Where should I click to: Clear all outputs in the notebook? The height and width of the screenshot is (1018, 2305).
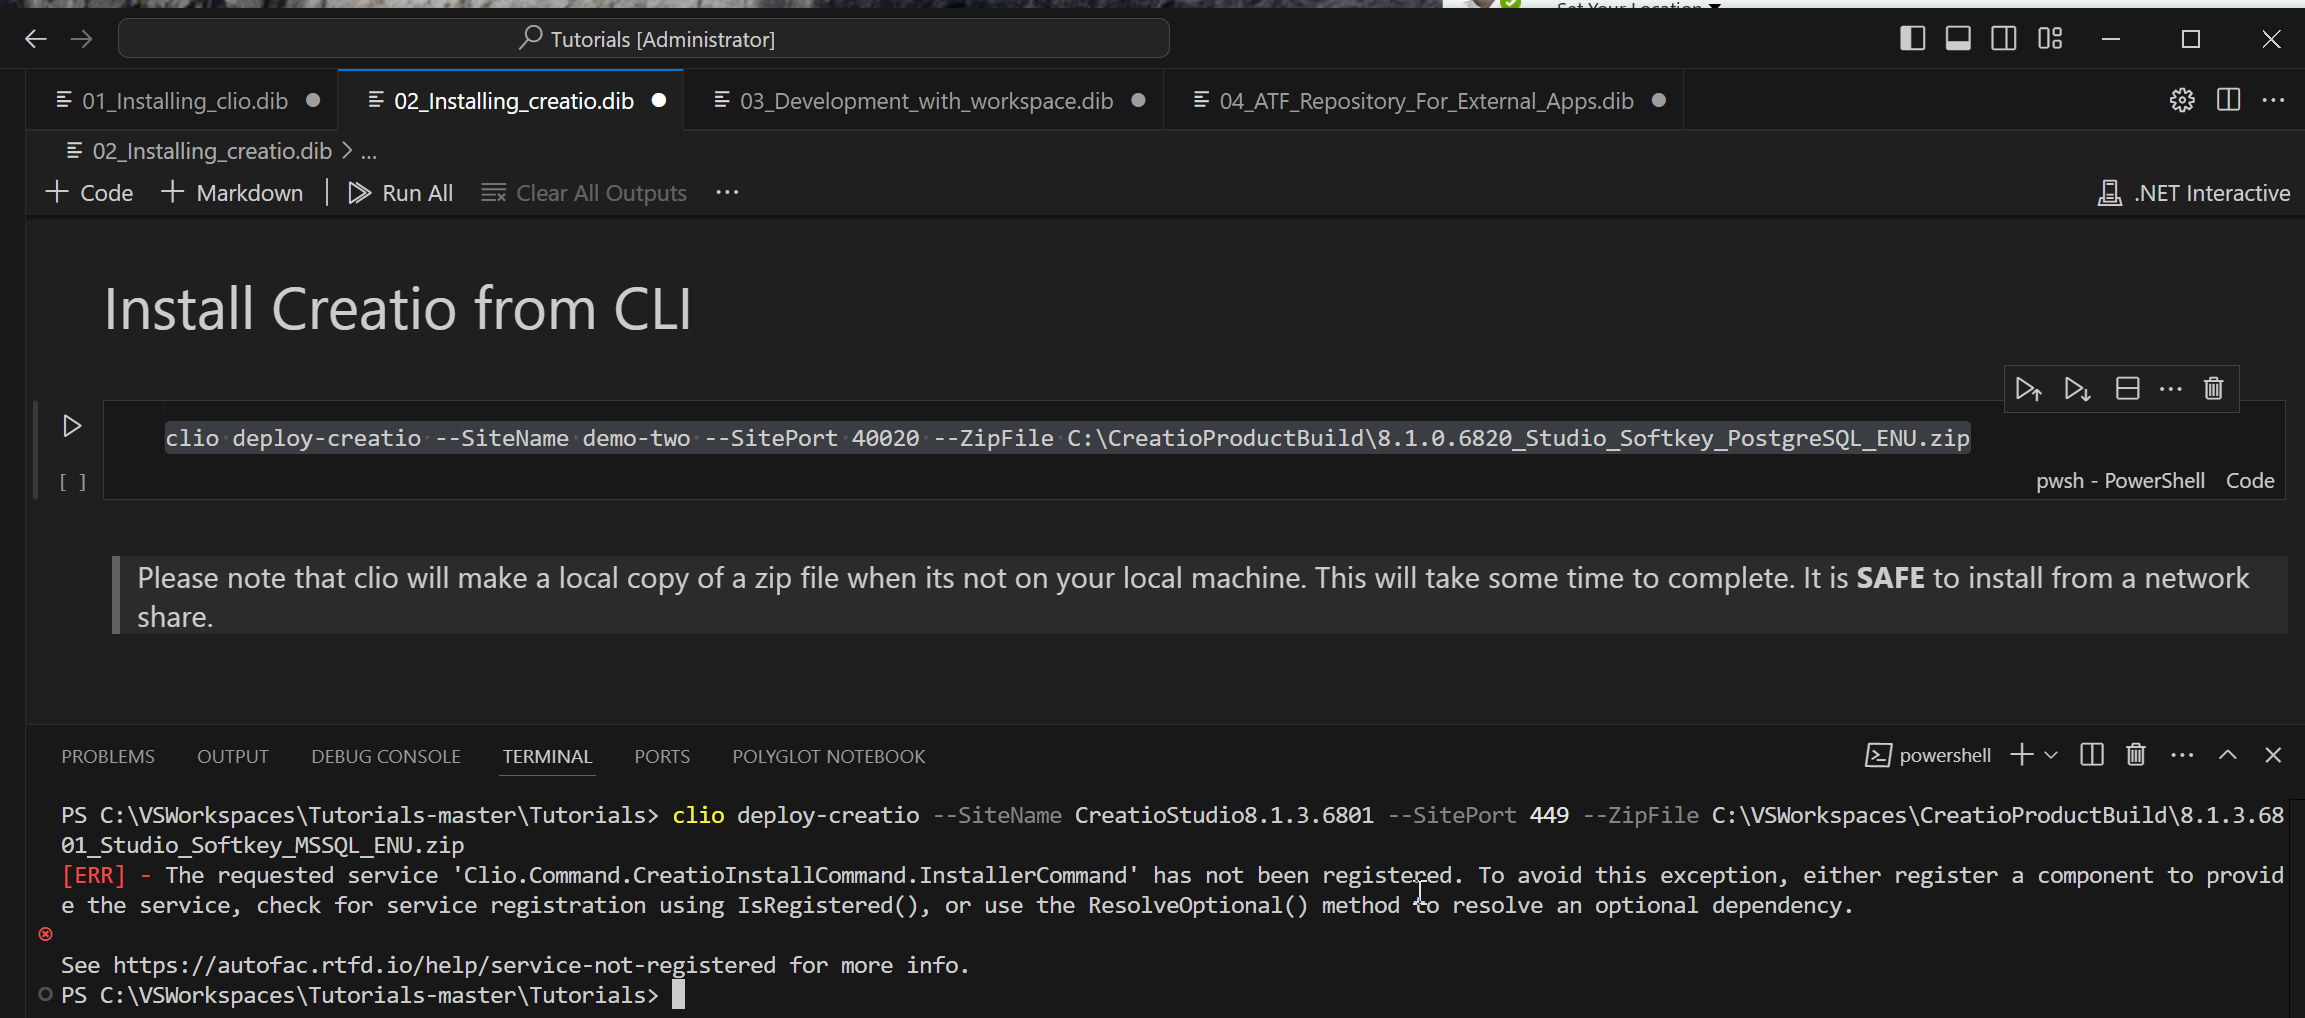583,192
